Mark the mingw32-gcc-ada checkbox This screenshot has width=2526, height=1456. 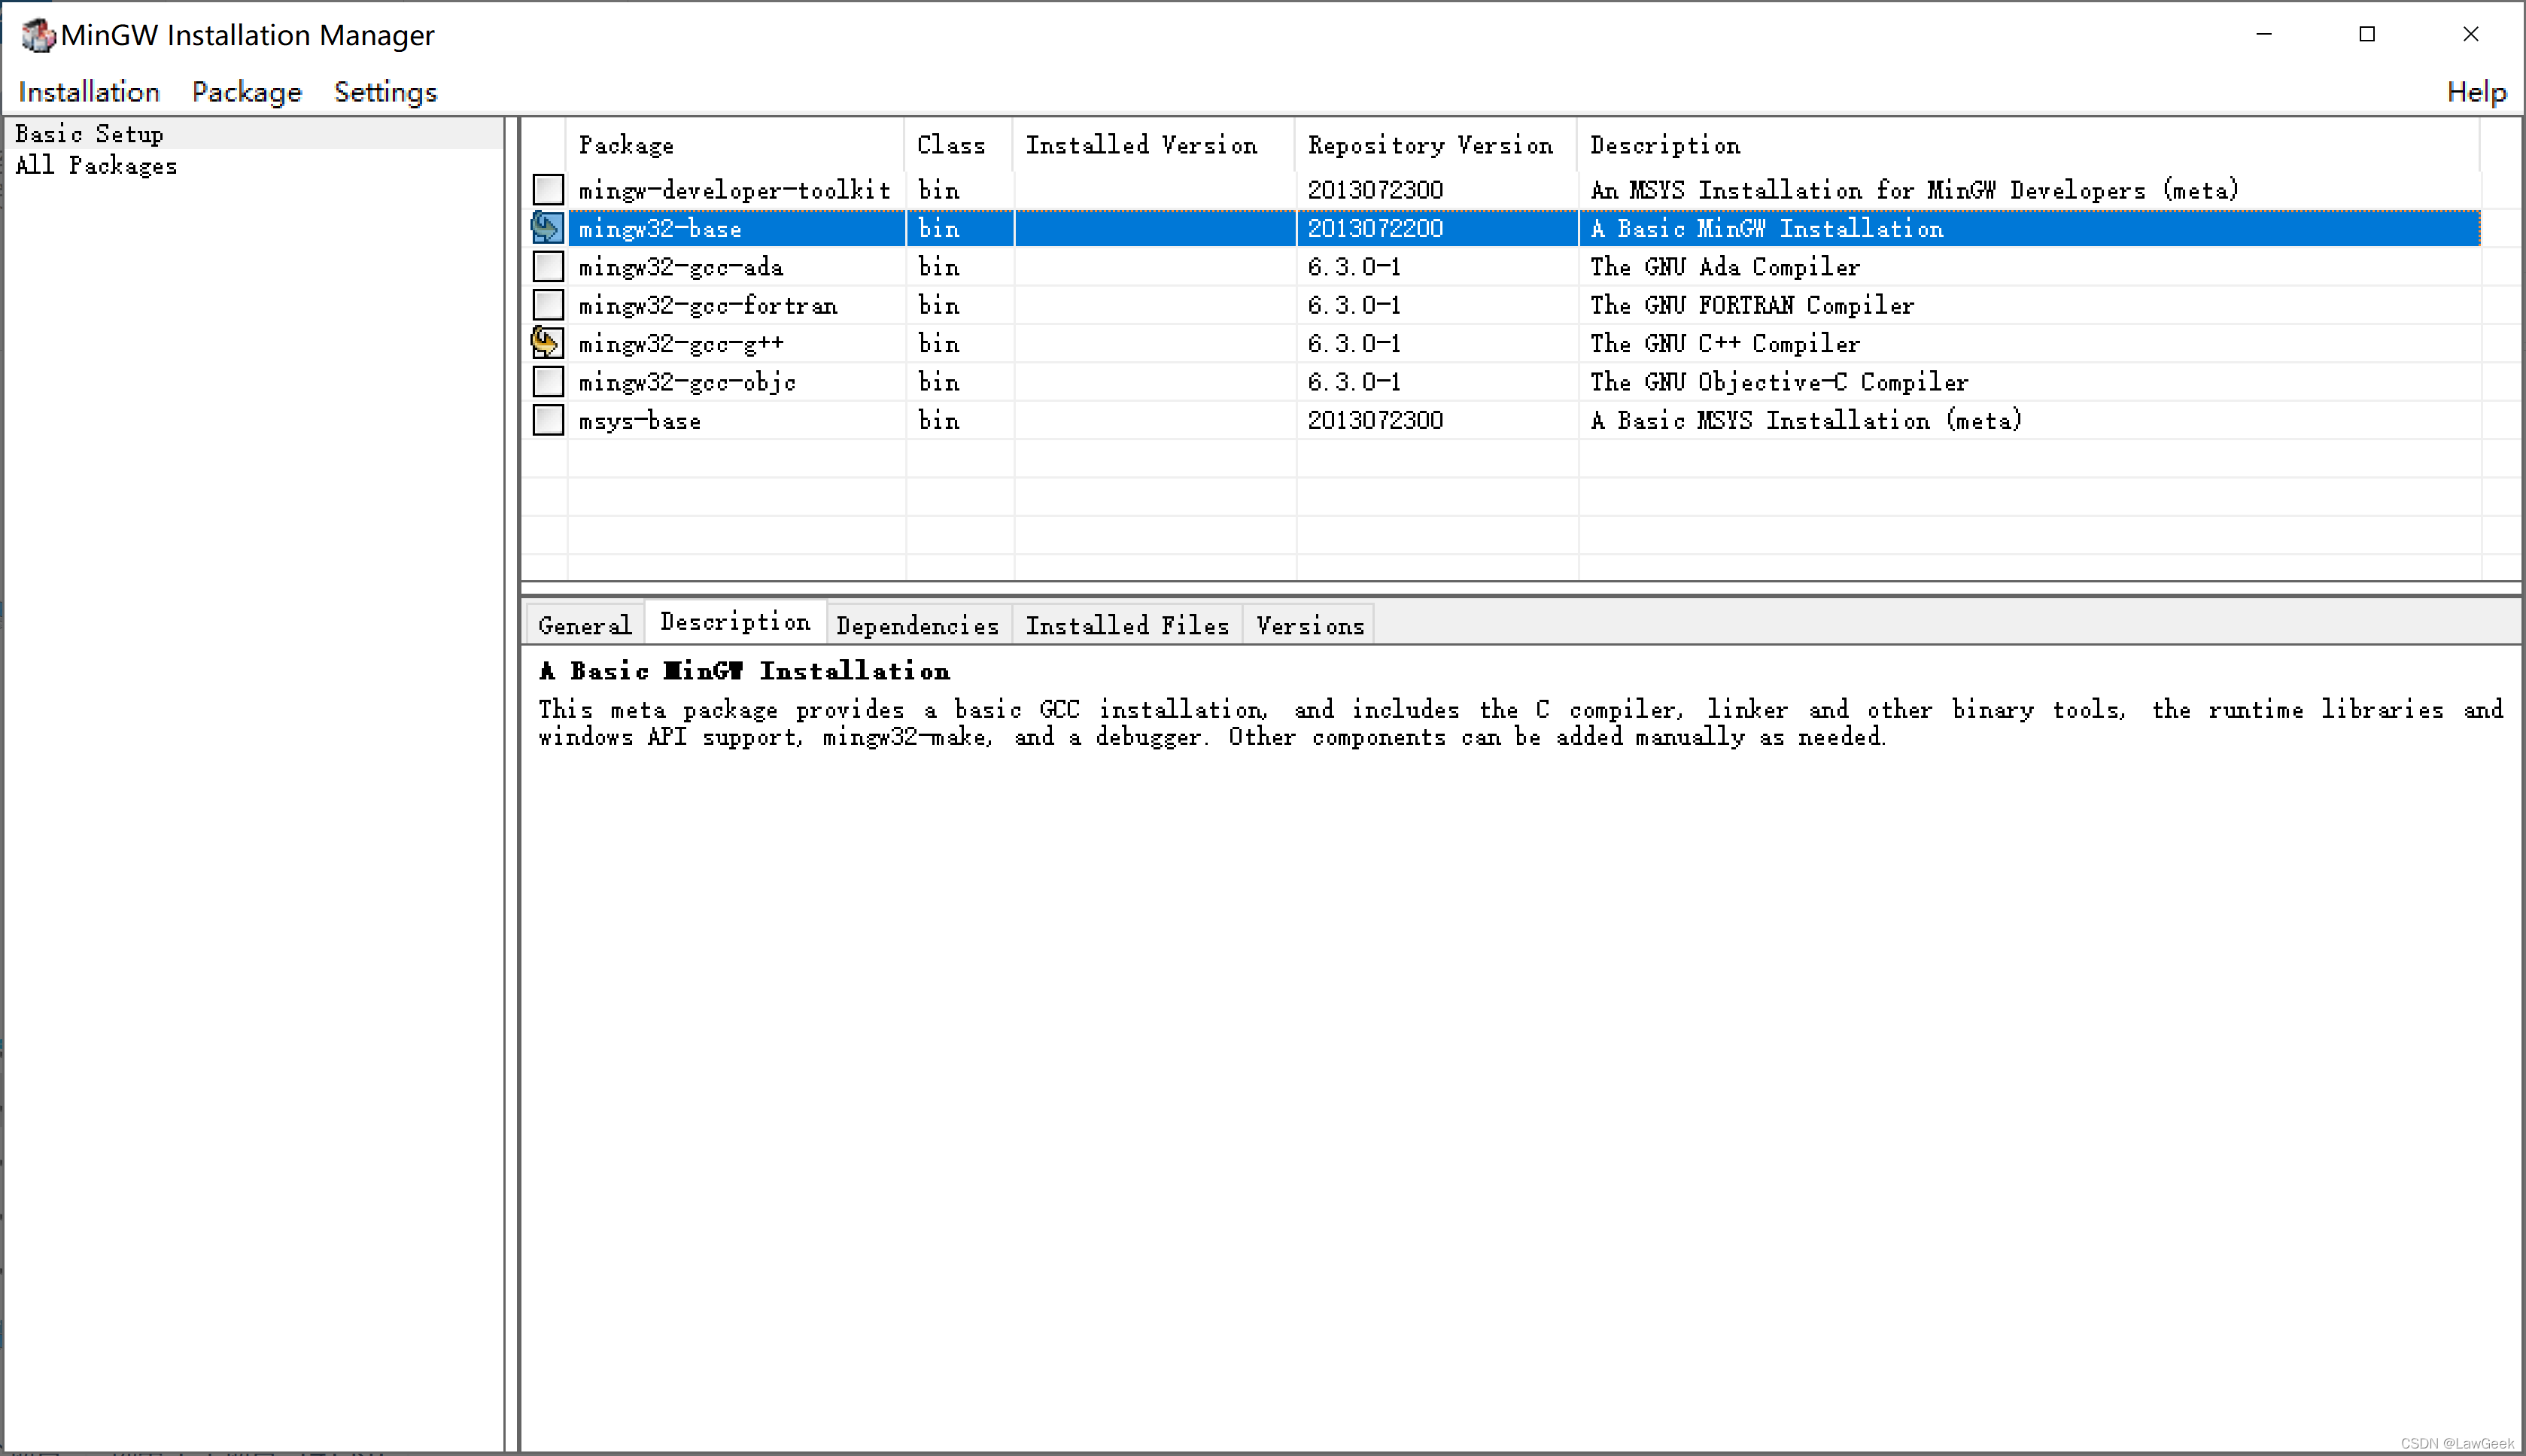548,266
